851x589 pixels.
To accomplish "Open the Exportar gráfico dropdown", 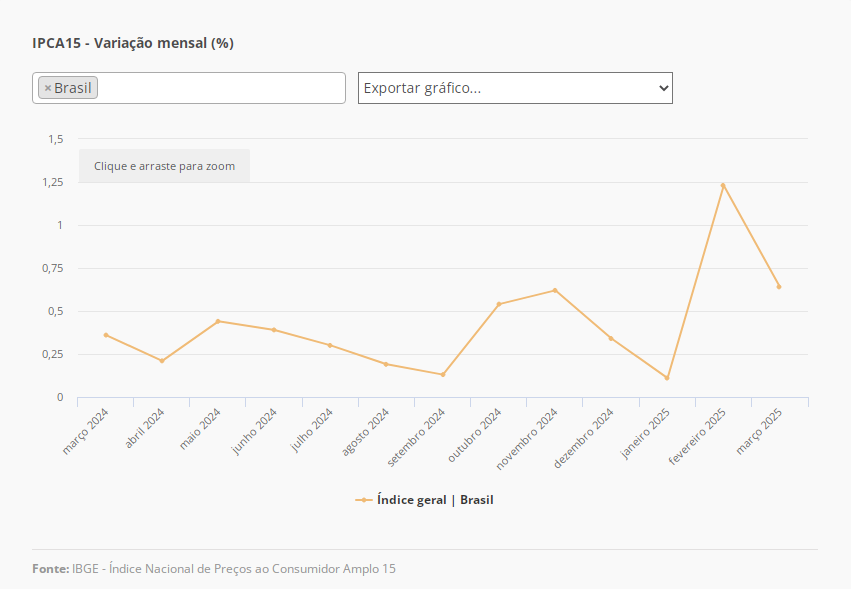I will (x=515, y=88).
